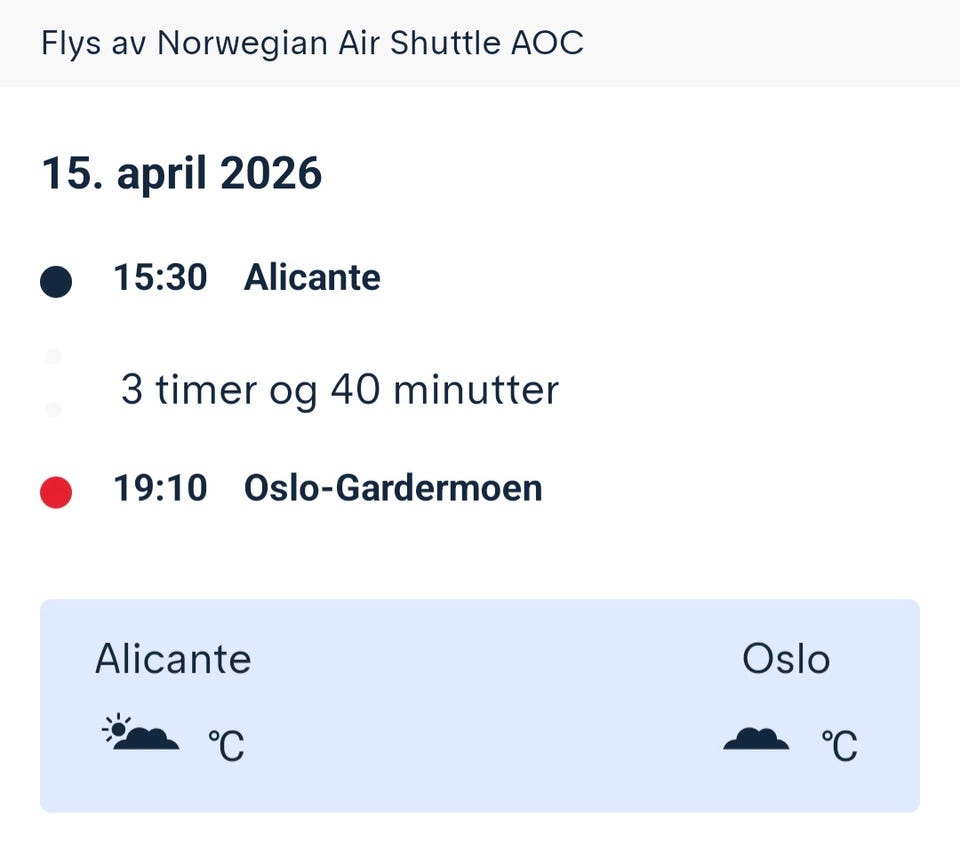This screenshot has height=844, width=960.
Task: Click the lower faint route dot
Action: click(x=54, y=409)
